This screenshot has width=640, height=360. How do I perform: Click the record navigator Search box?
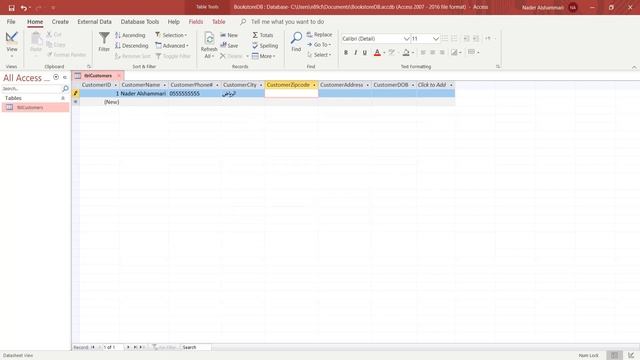click(x=196, y=347)
